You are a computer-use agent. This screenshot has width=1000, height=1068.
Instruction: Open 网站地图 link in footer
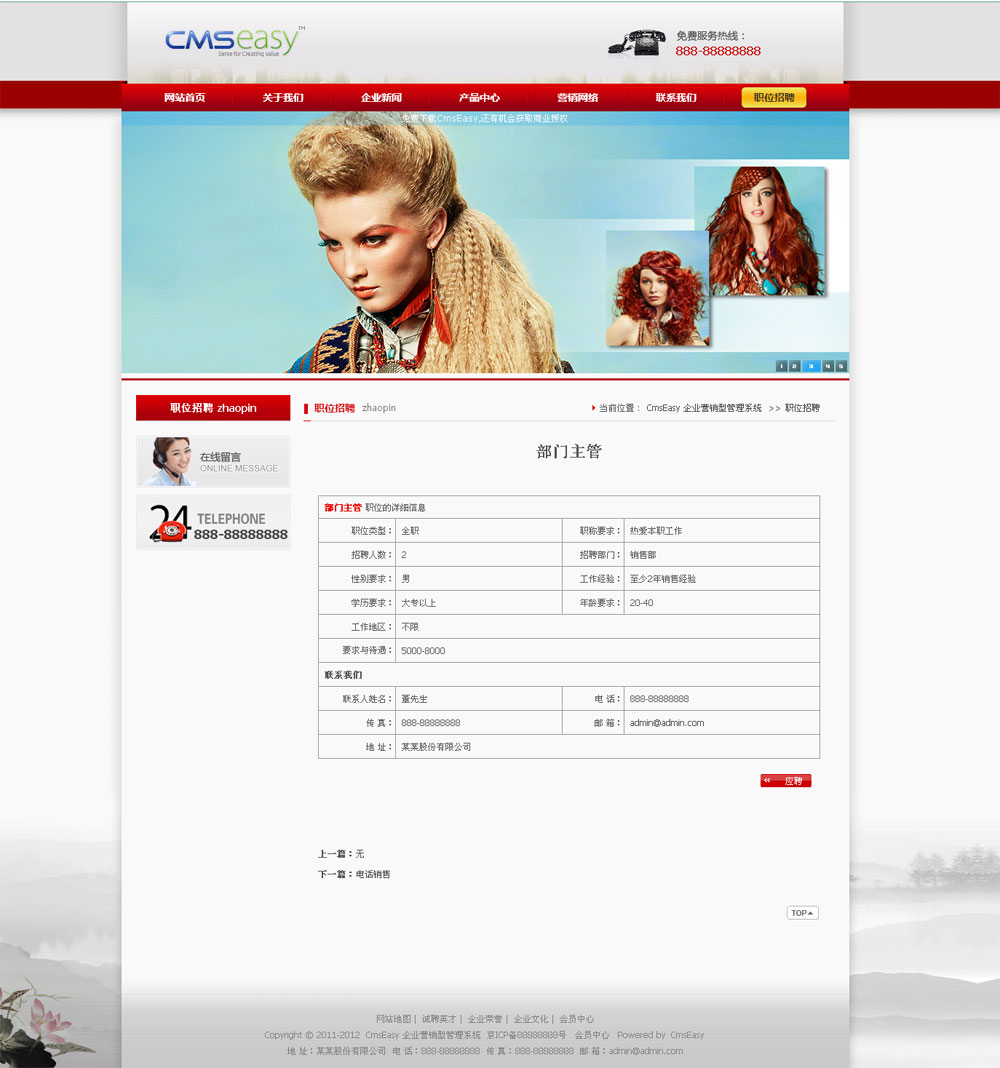(394, 1019)
